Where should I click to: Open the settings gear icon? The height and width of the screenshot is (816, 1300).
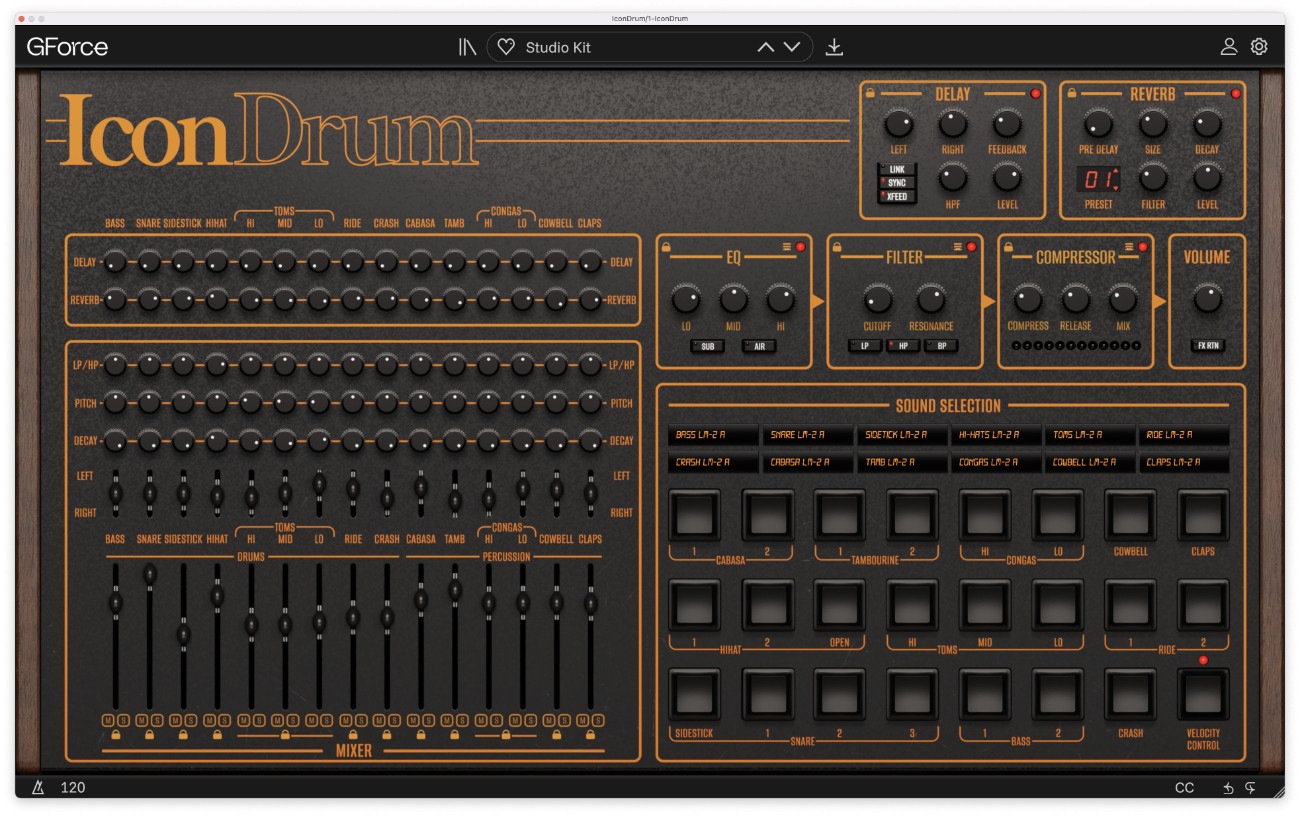click(1259, 47)
